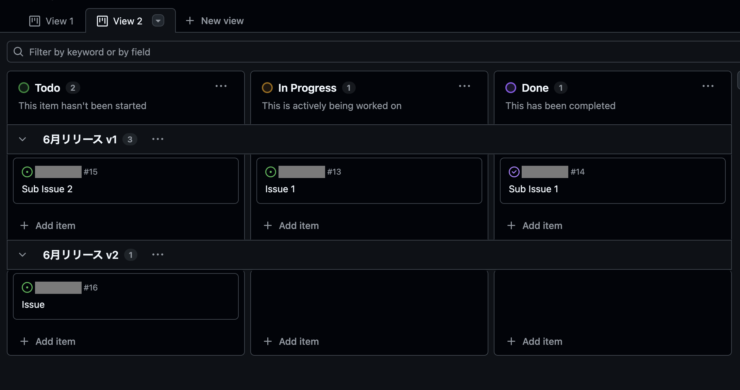Open the Sub Issue 1 card

pyautogui.click(x=613, y=181)
